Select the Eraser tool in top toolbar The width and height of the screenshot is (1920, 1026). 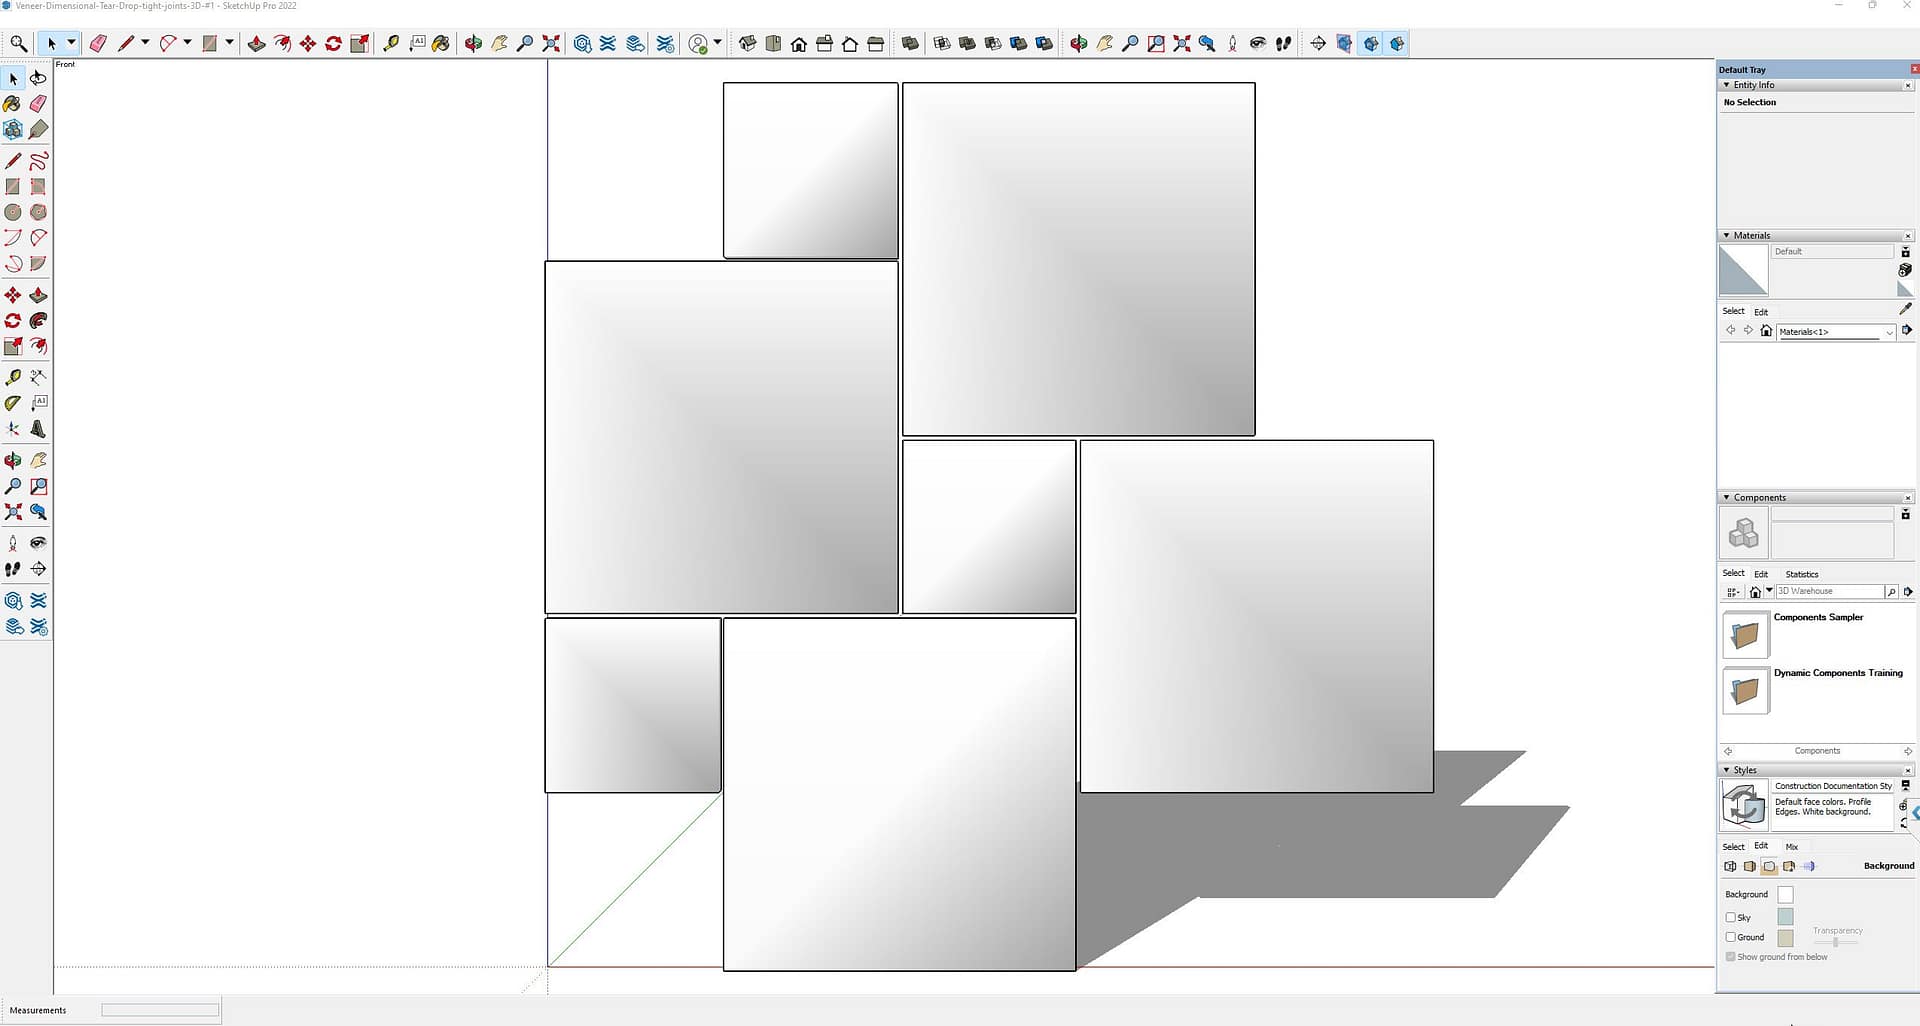[x=98, y=43]
